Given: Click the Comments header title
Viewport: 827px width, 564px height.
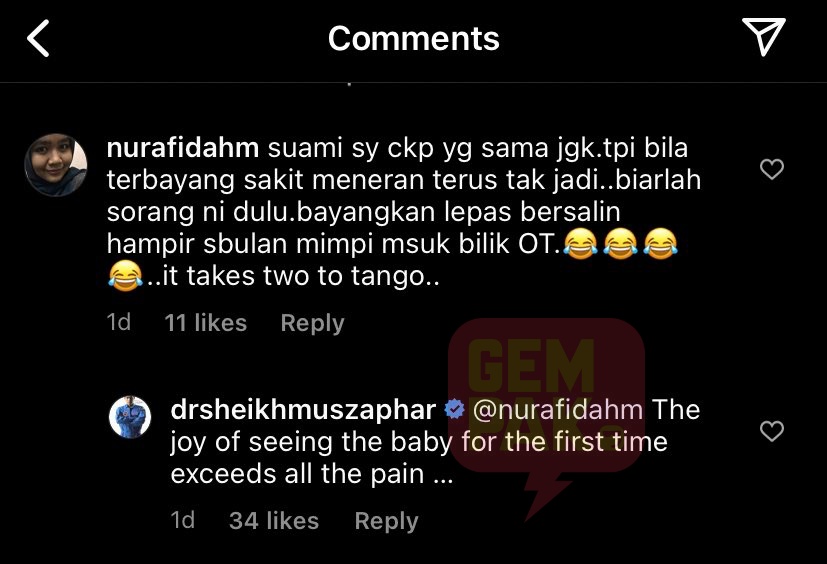Looking at the screenshot, I should 414,39.
